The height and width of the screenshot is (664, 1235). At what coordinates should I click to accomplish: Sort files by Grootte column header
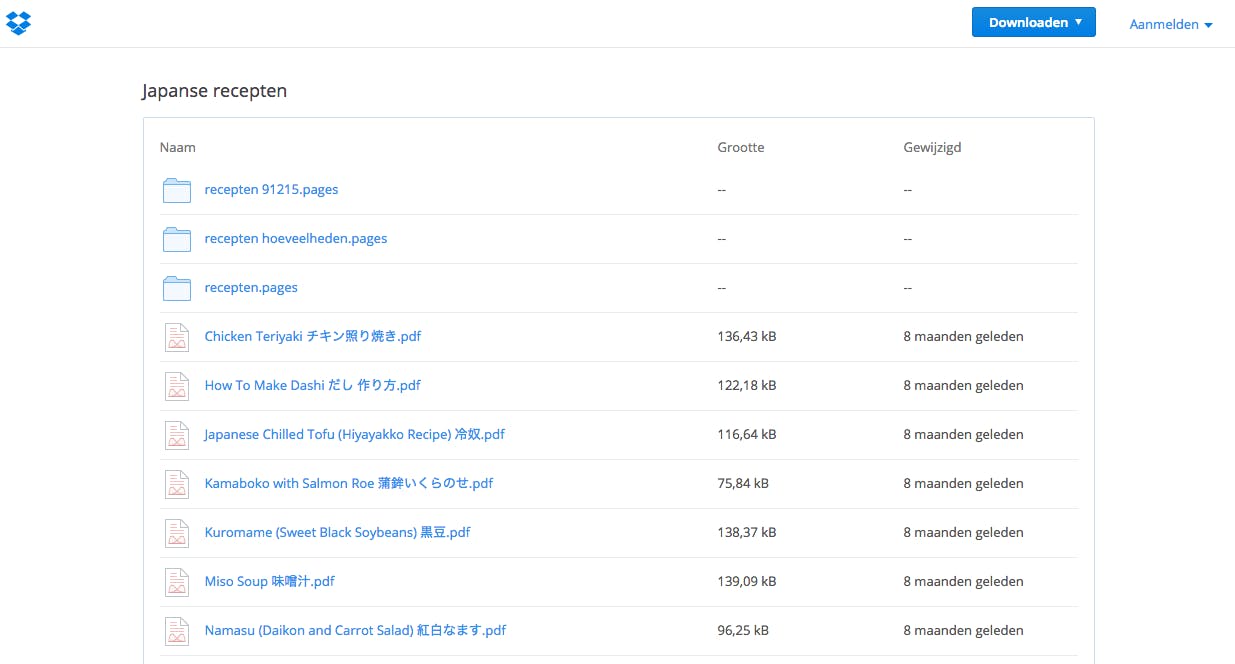click(740, 147)
